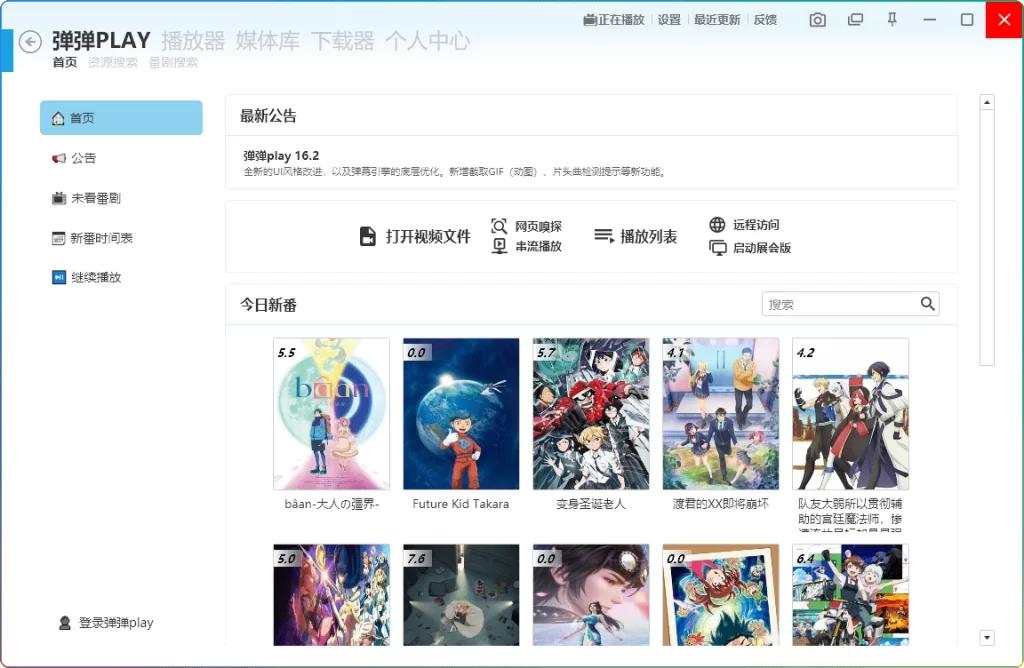The width and height of the screenshot is (1024, 668).
Task: Open the 设置 settings page
Action: coord(668,19)
